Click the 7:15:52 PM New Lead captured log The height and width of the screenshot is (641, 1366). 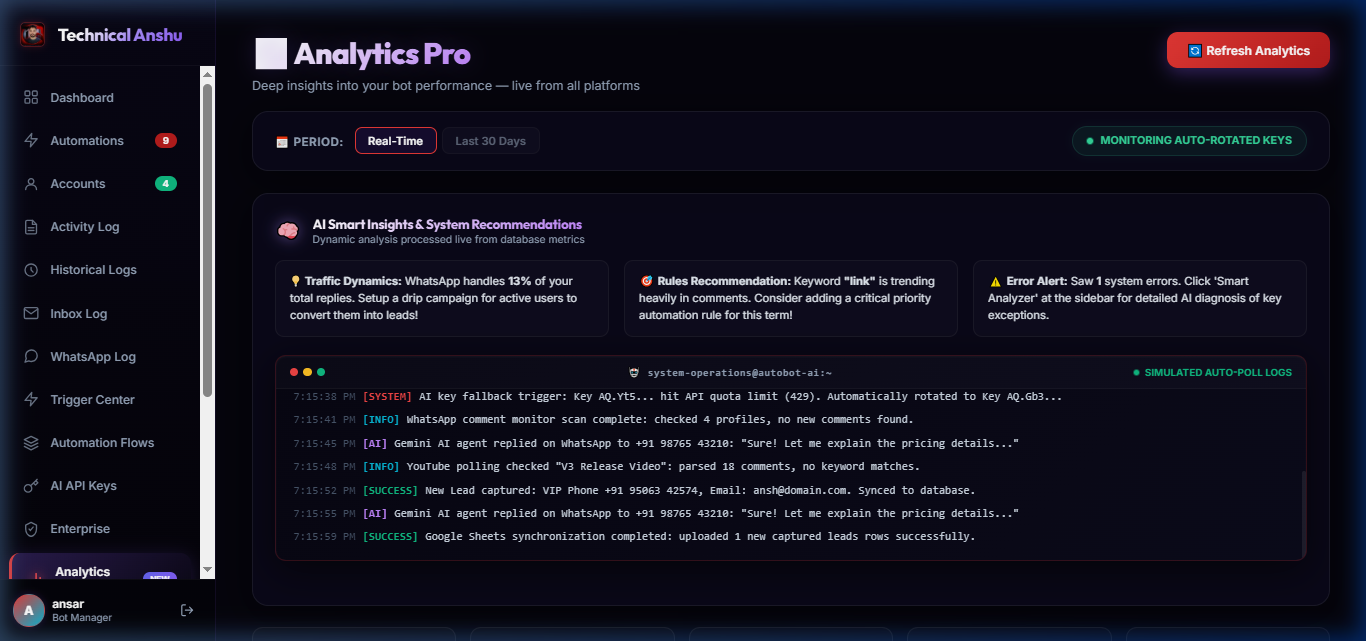634,490
